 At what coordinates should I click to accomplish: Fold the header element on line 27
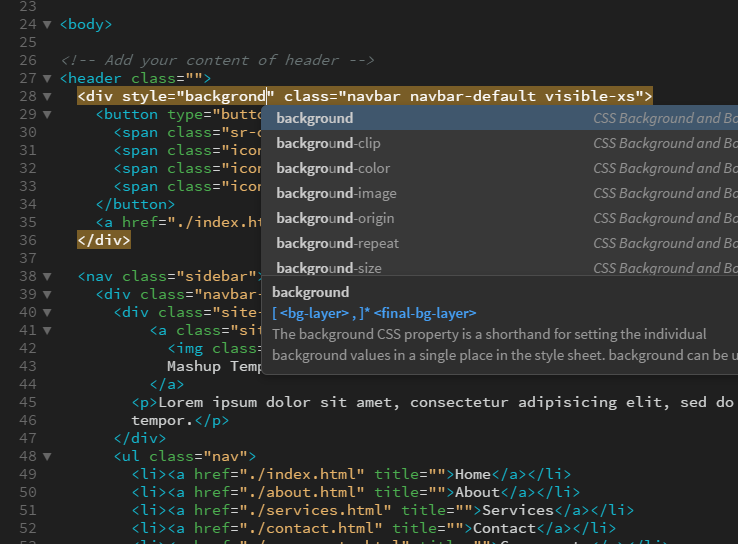tap(47, 78)
